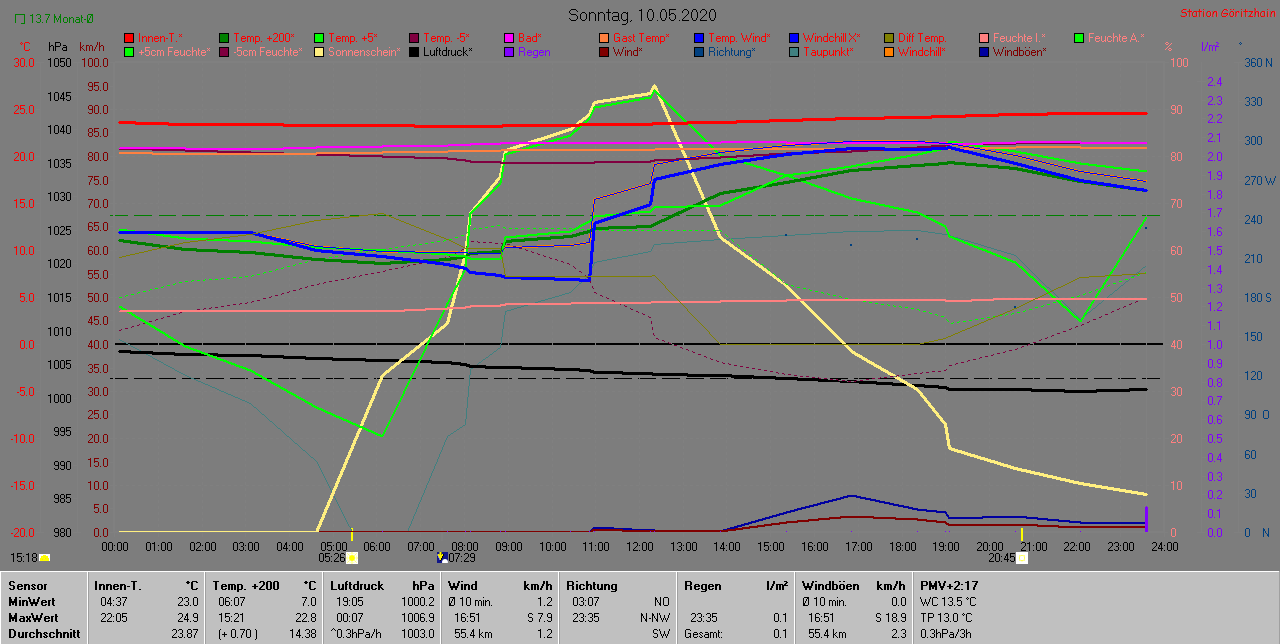Select the Sensor row header
1280x644 pixels.
pyautogui.click(x=27, y=585)
